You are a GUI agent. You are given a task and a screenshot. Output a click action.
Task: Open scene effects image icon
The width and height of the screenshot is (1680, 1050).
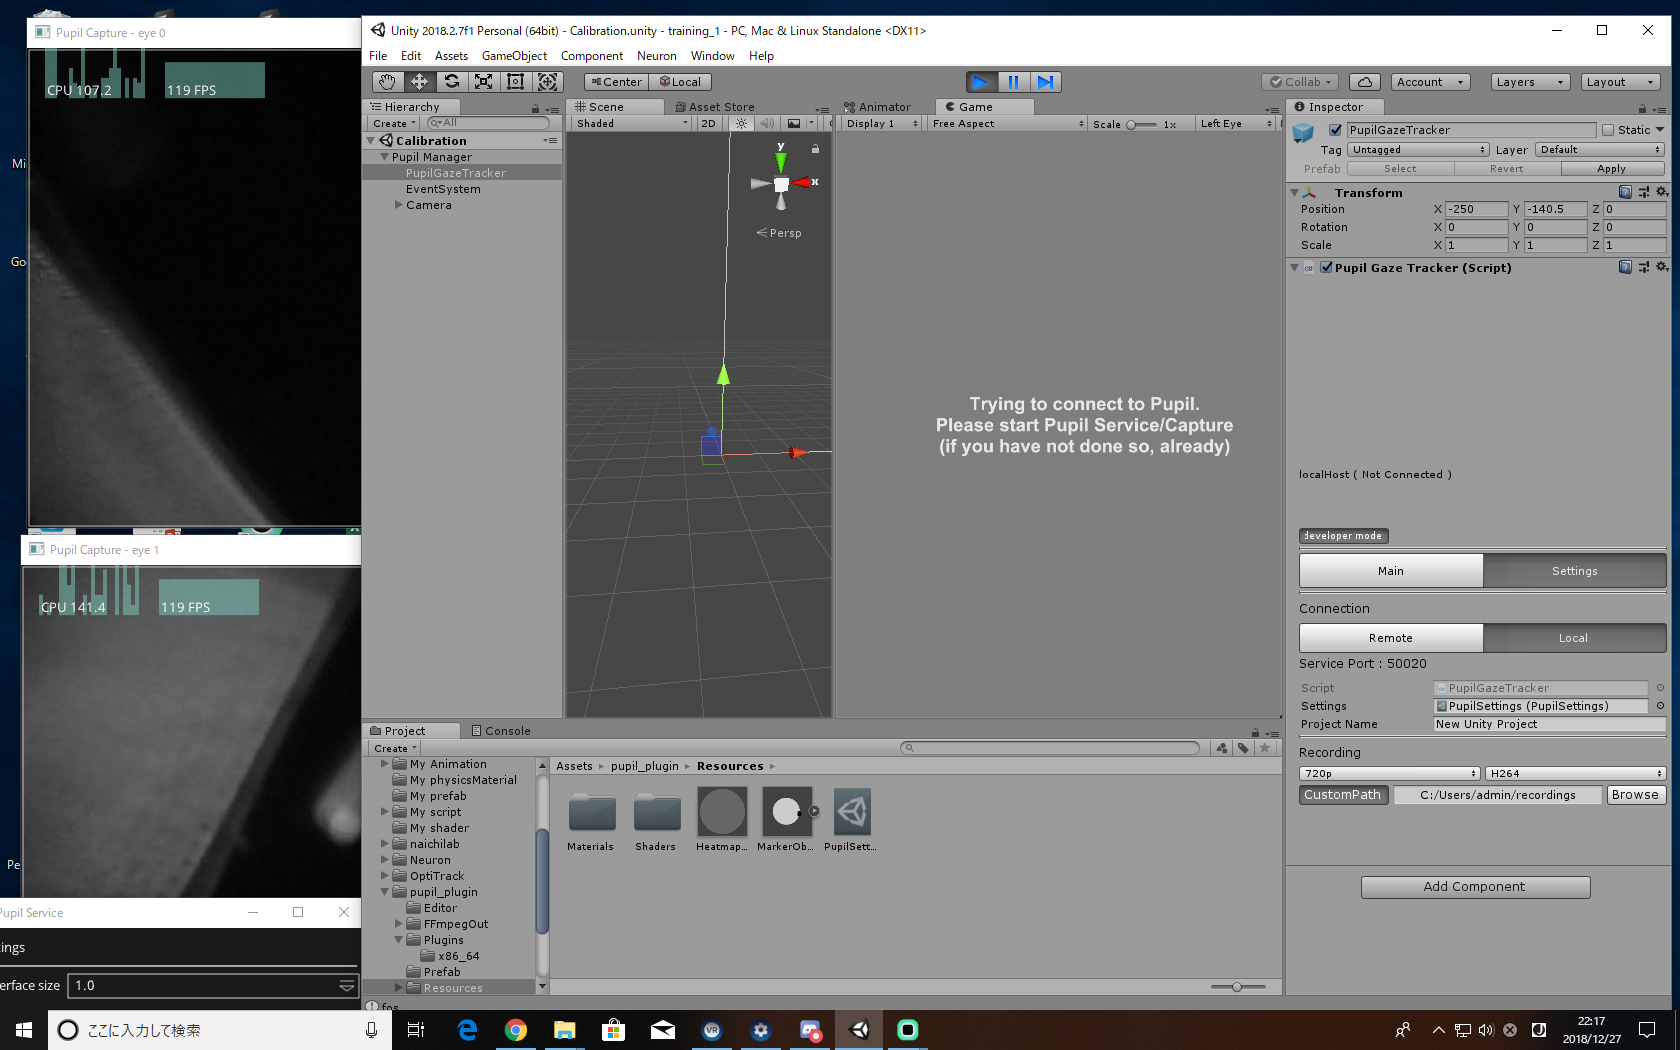(x=794, y=124)
